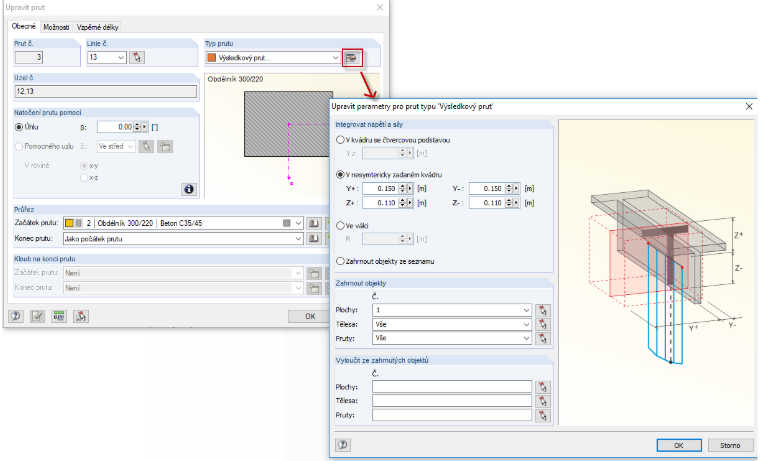Select Zahrnout objekty ze seznamu option
Screen dimensions: 760x461
pyautogui.click(x=340, y=261)
